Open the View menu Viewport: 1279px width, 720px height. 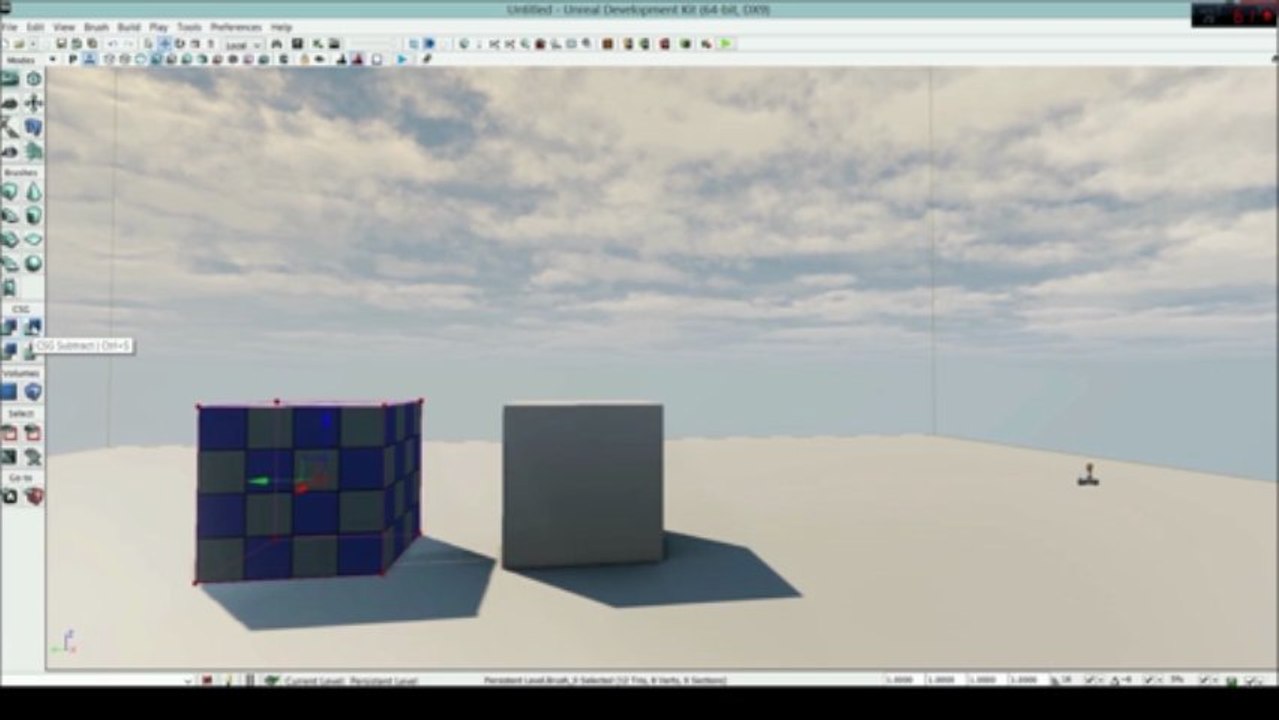pyautogui.click(x=64, y=27)
